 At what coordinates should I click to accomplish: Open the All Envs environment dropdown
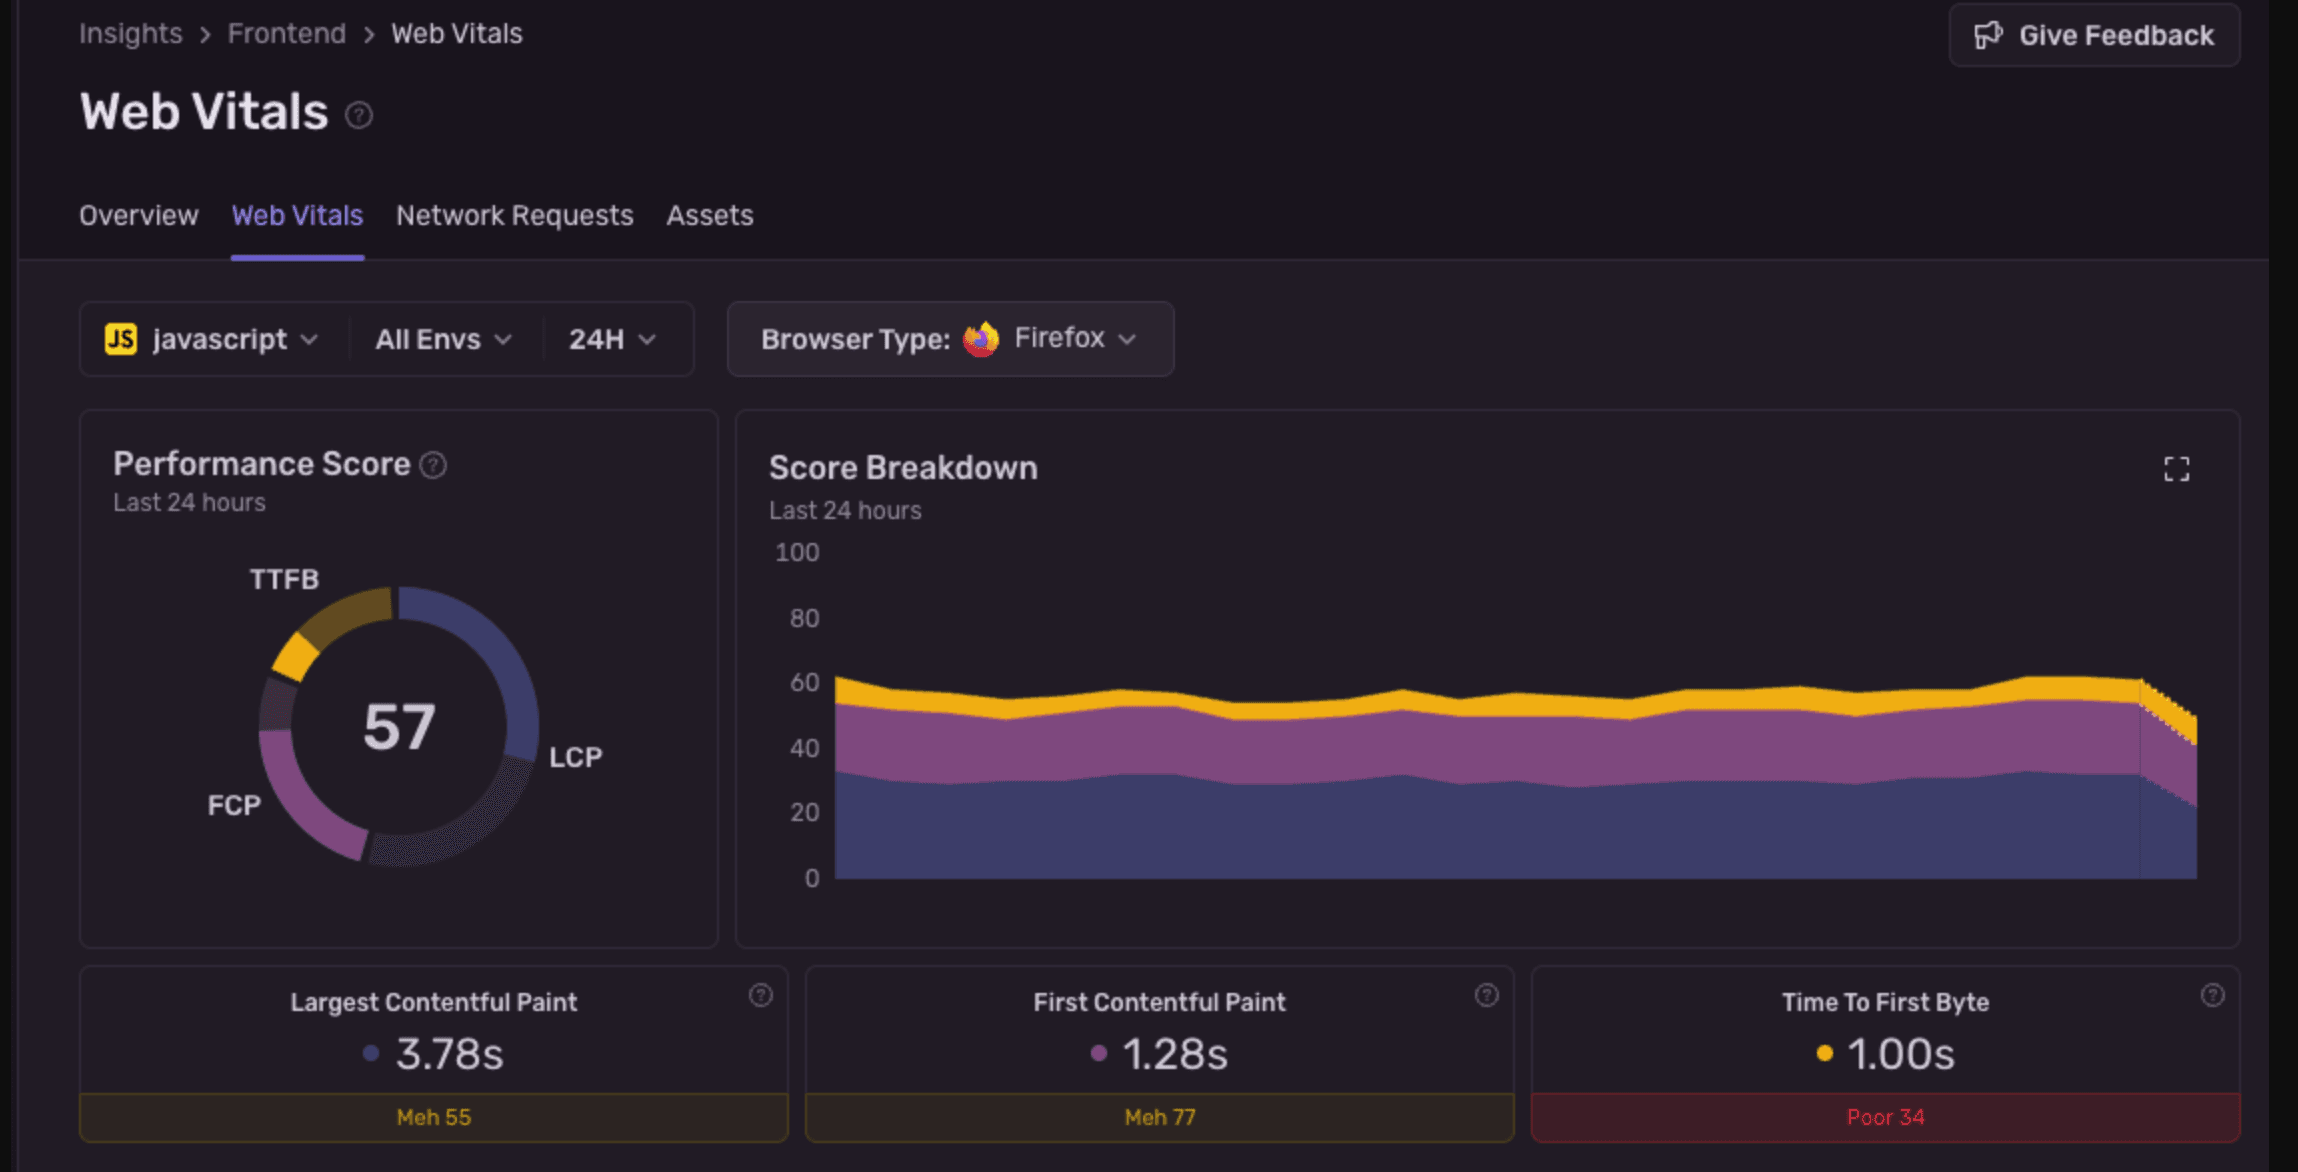[x=444, y=339]
